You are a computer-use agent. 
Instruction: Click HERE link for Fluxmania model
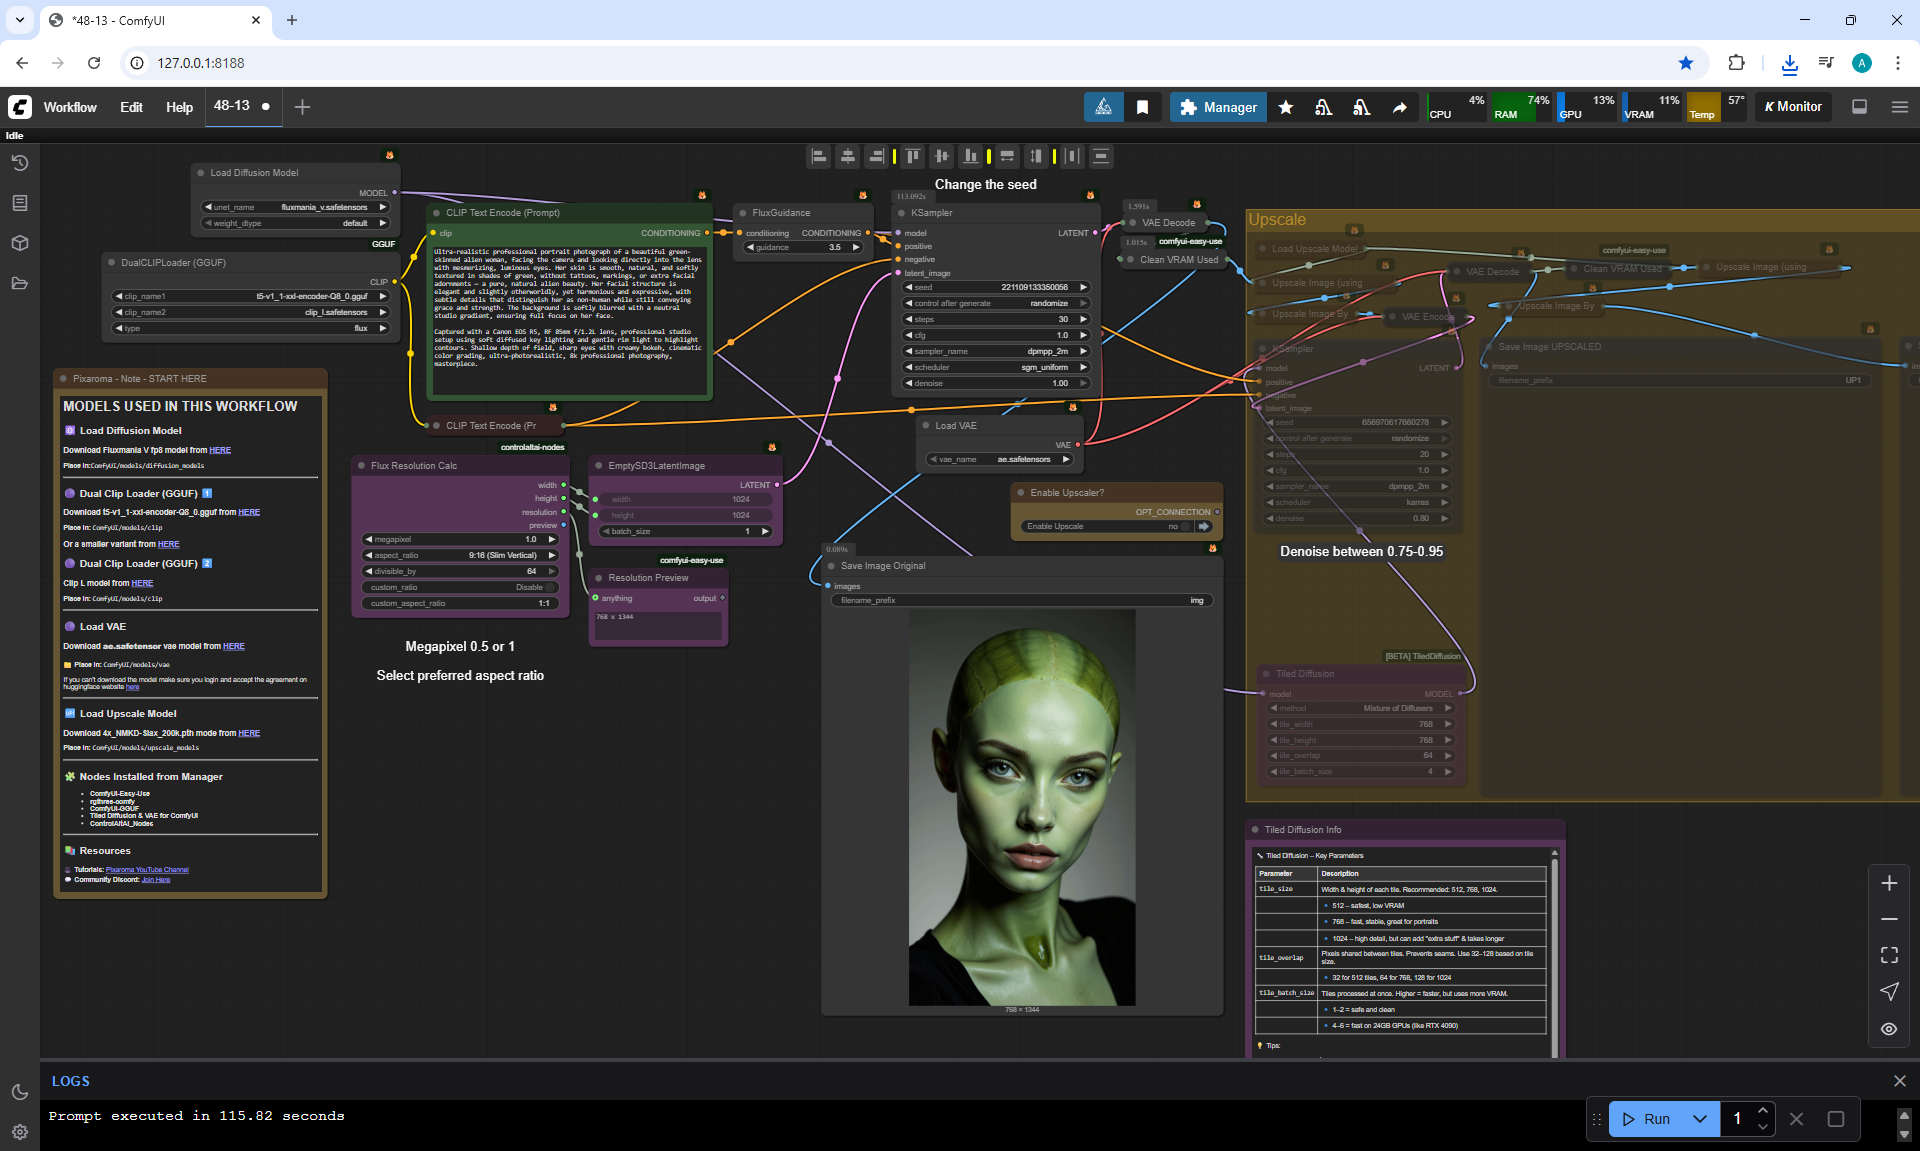click(220, 450)
